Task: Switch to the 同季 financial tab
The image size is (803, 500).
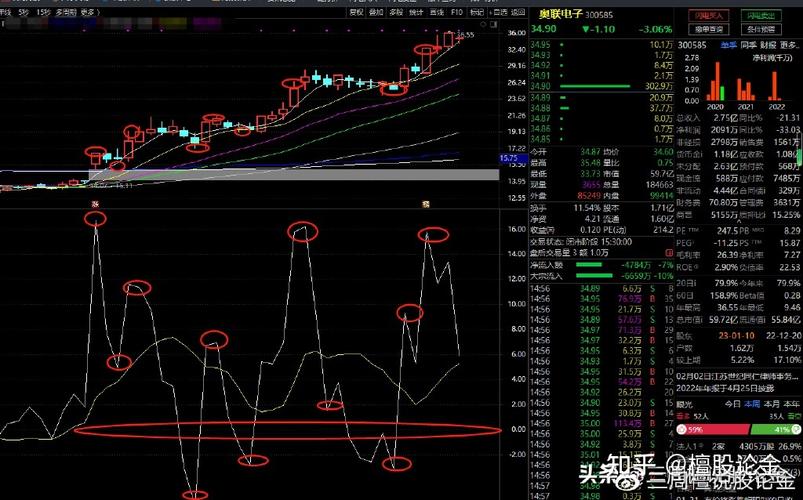Action: pyautogui.click(x=749, y=45)
